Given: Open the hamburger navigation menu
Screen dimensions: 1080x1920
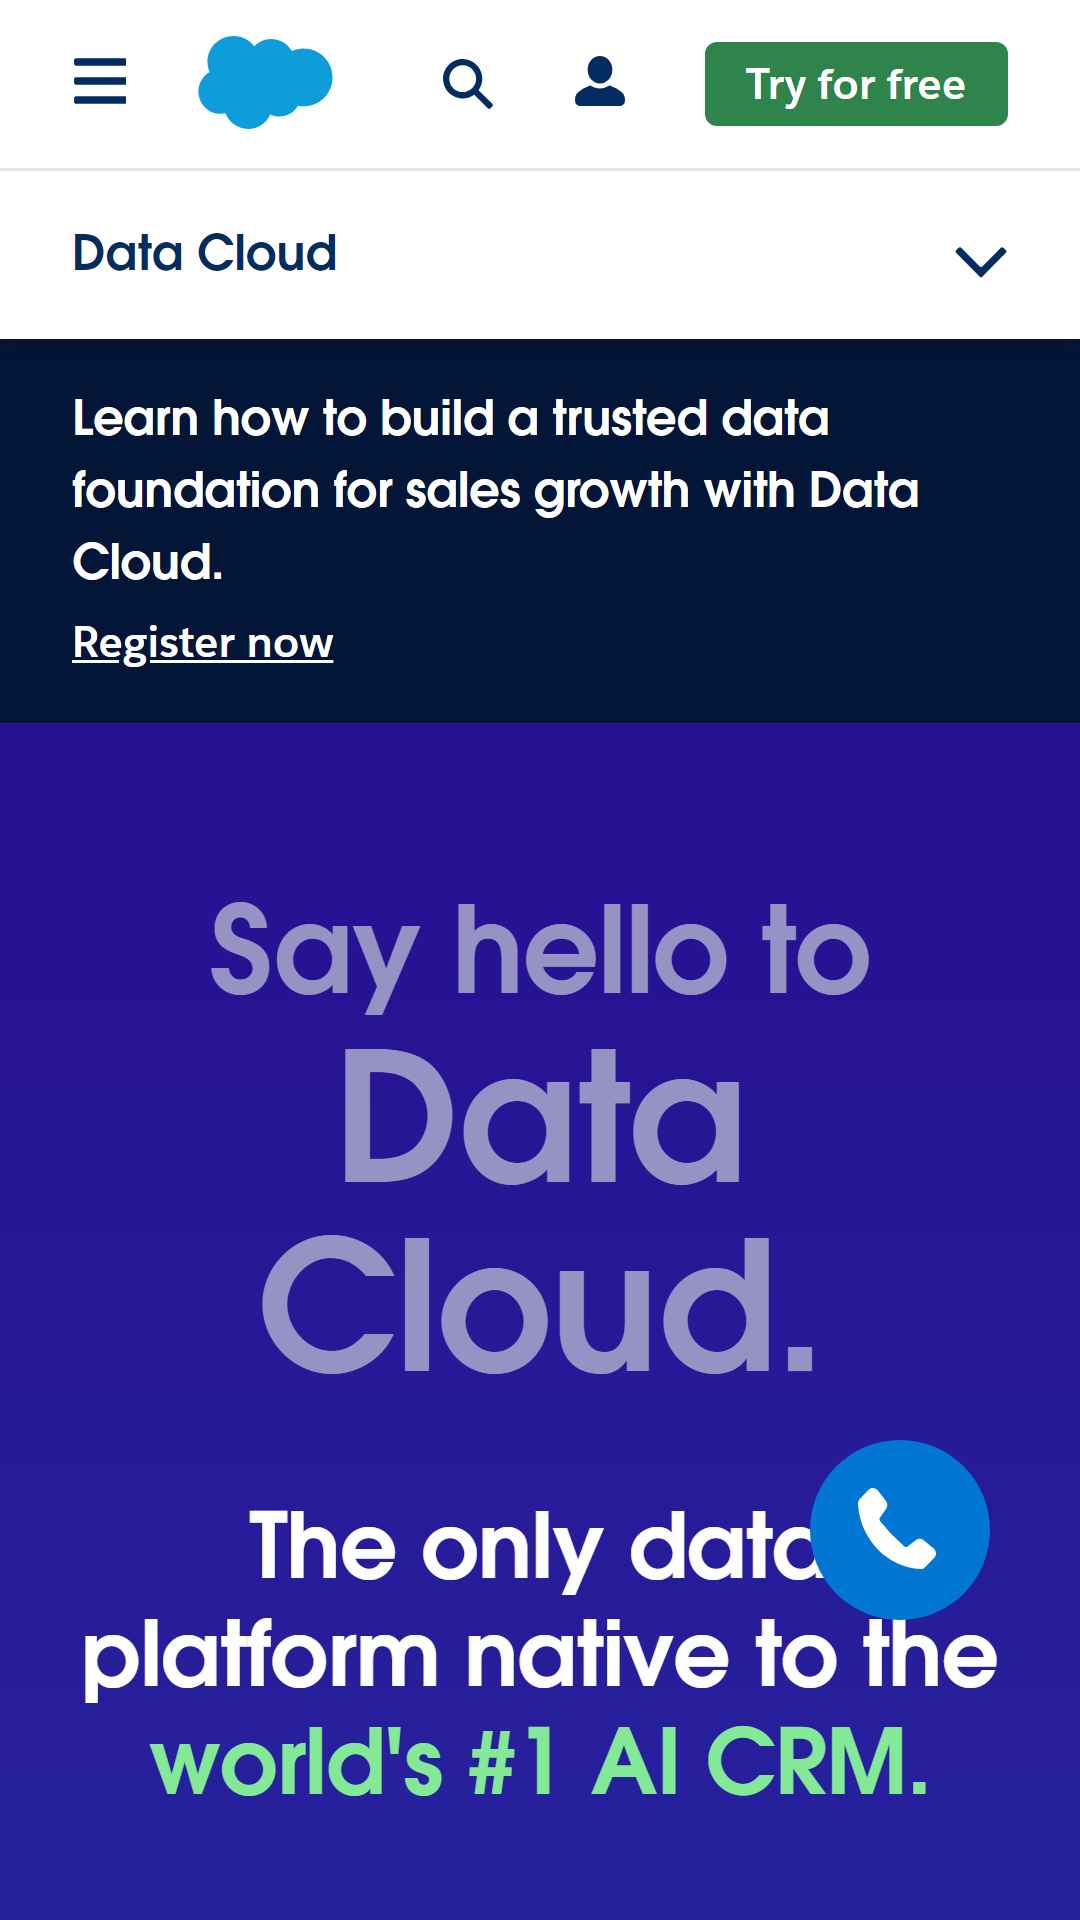Looking at the screenshot, I should [x=100, y=82].
